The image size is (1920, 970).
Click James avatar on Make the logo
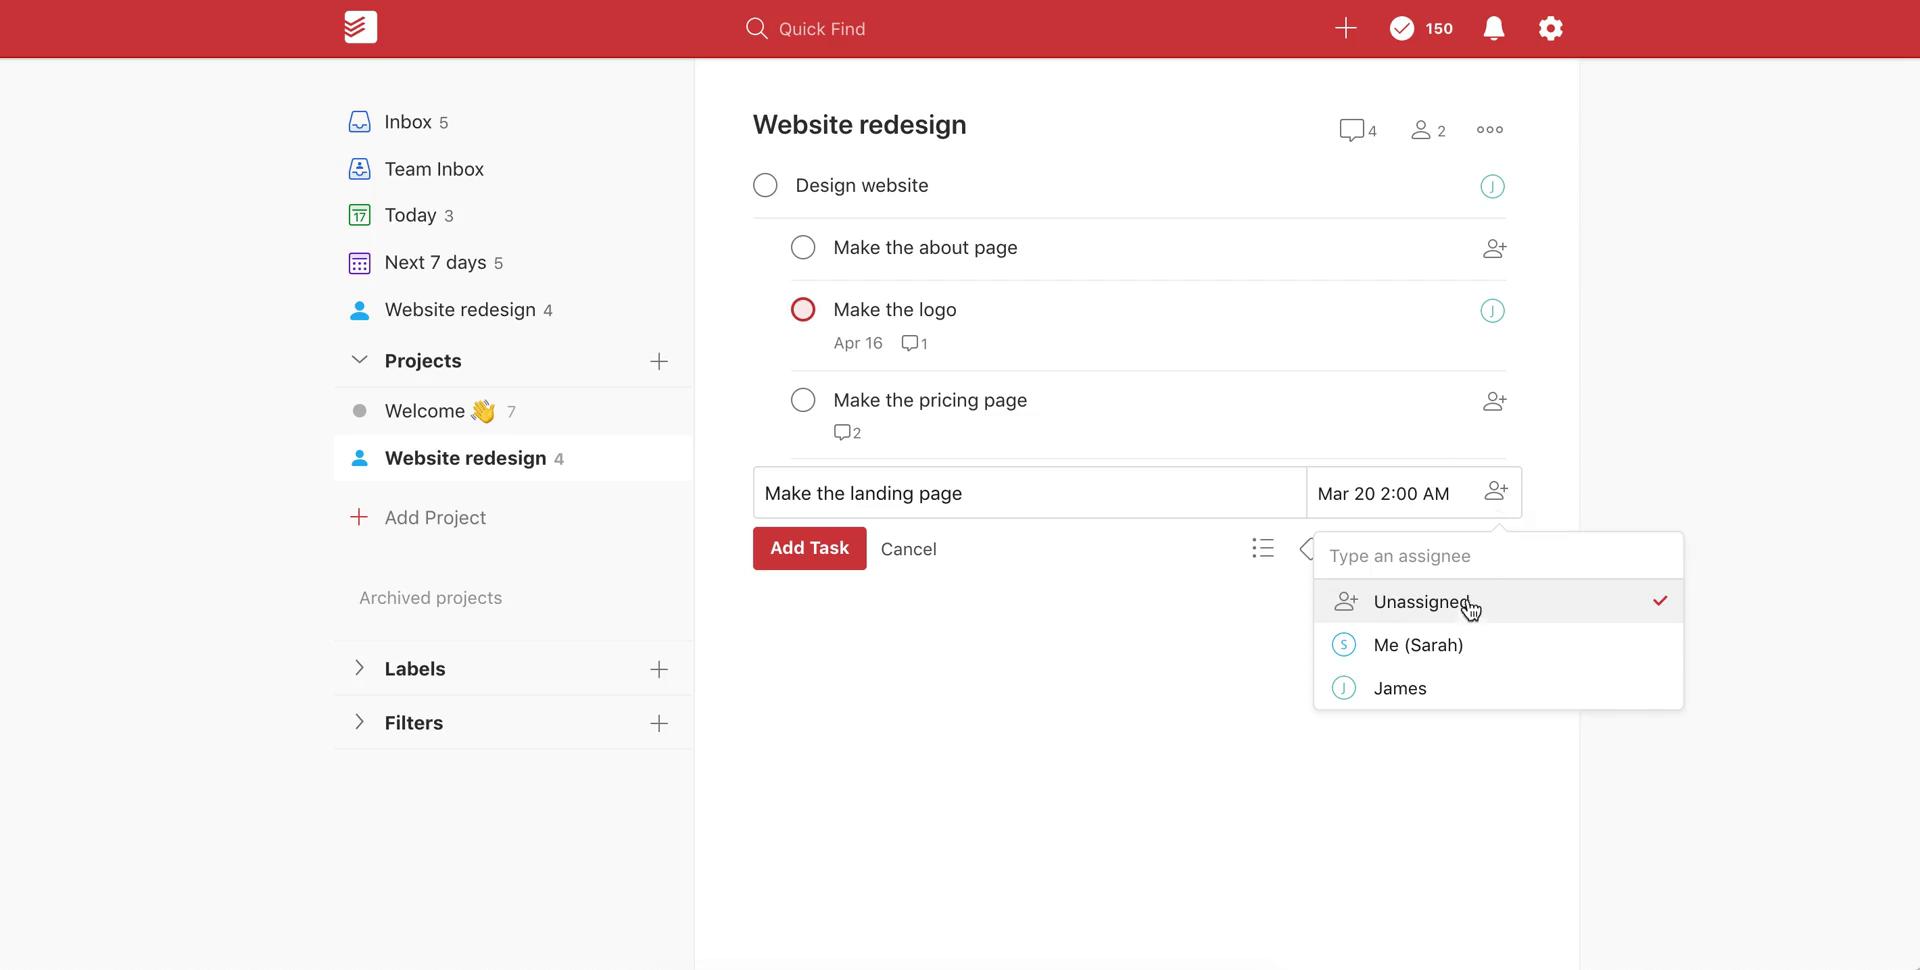(x=1492, y=311)
